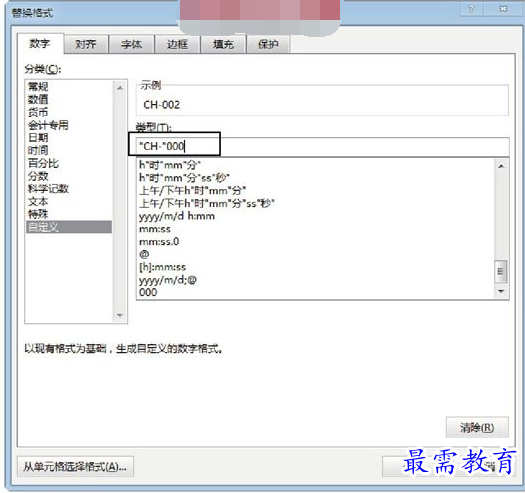The width and height of the screenshot is (525, 493).
Task: Switch to the 数字 tab
Action: 40,44
